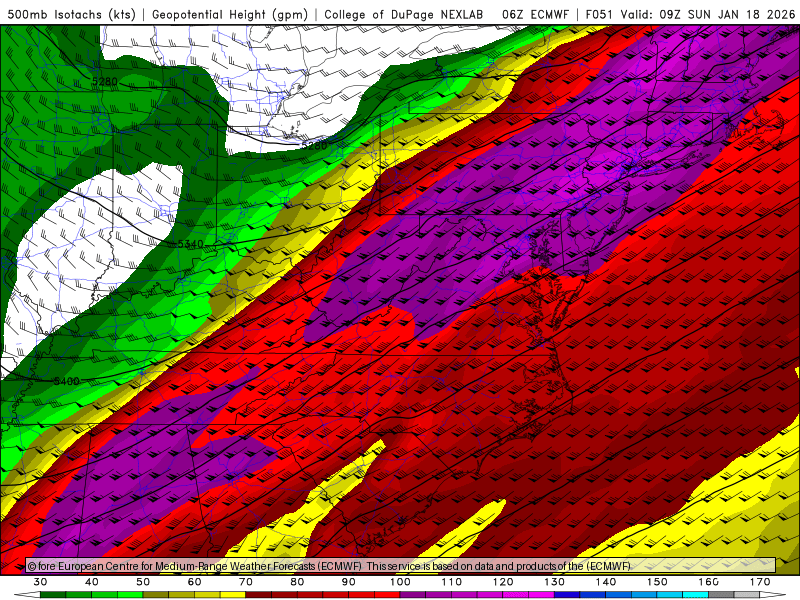The height and width of the screenshot is (600, 800).
Task: Click the right arrow end of the colorbar
Action: click(x=772, y=595)
